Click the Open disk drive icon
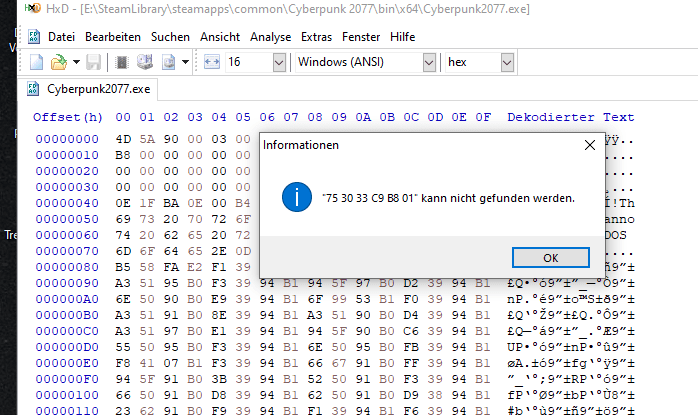 pyautogui.click(x=145, y=62)
